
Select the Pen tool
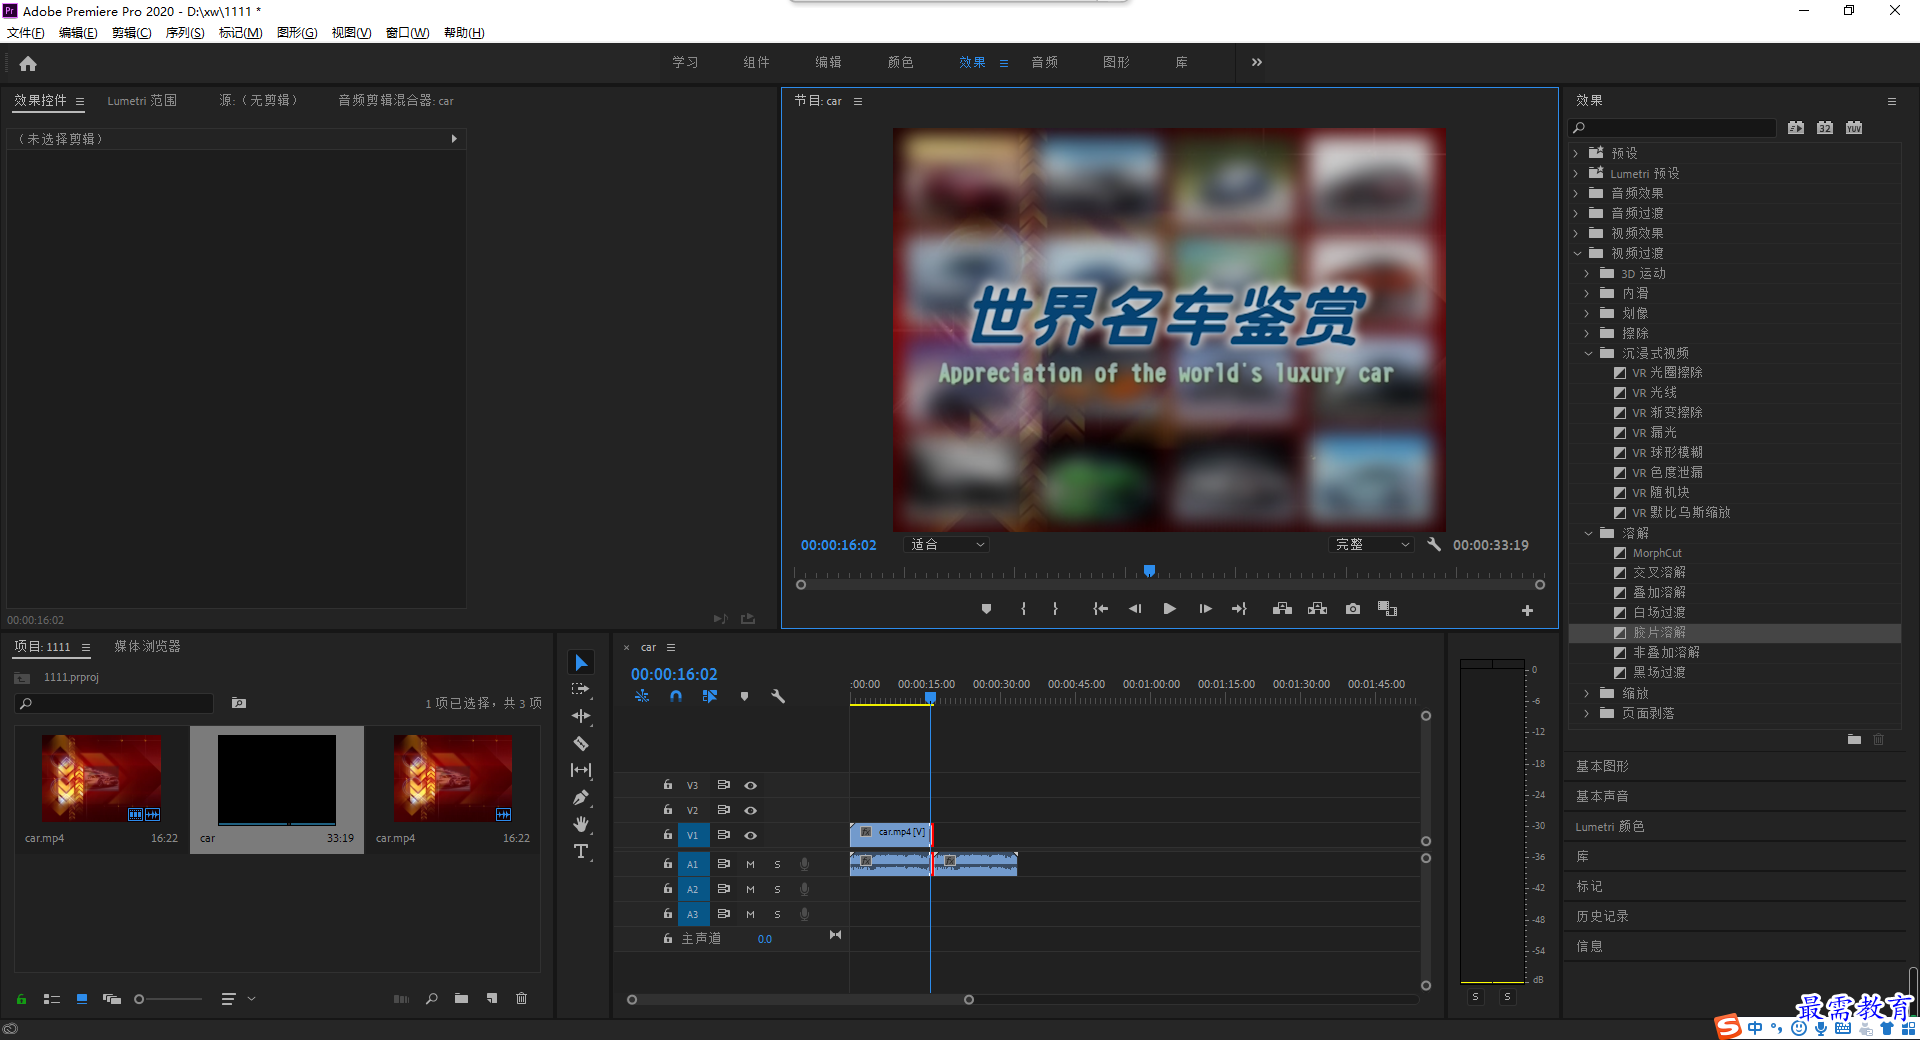(x=581, y=798)
